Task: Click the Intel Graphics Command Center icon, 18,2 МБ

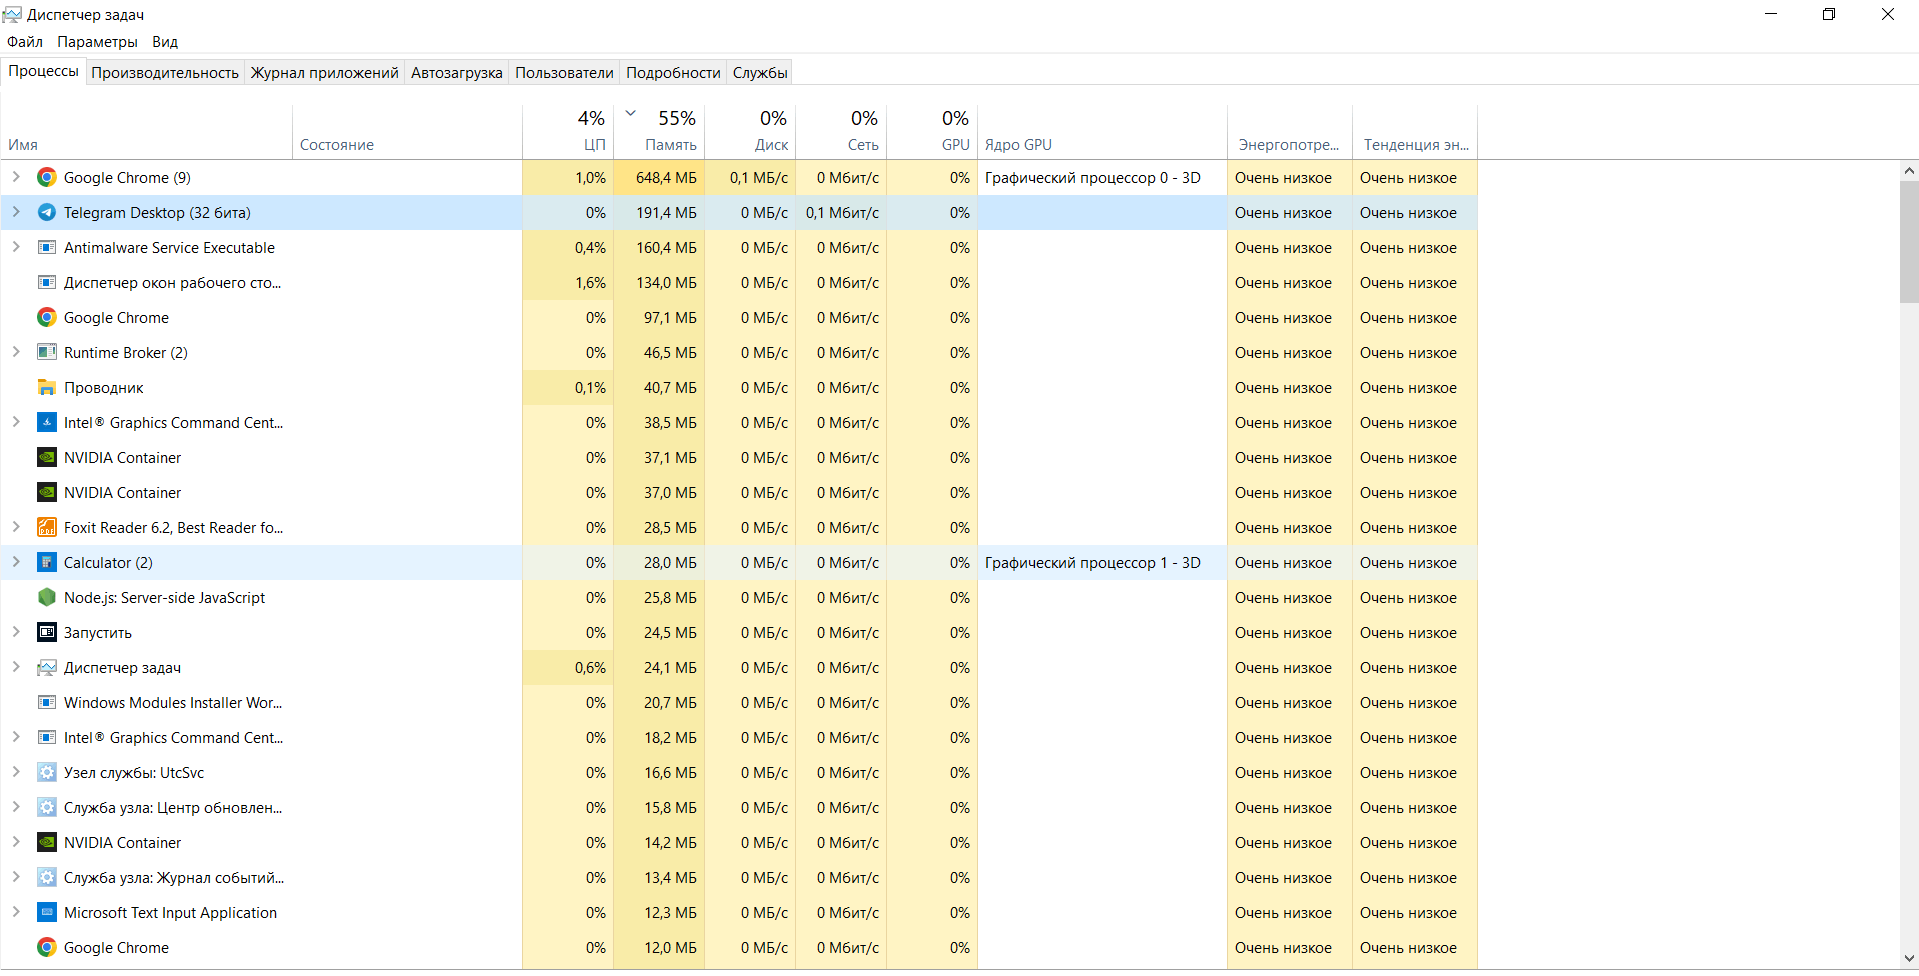Action: [46, 738]
